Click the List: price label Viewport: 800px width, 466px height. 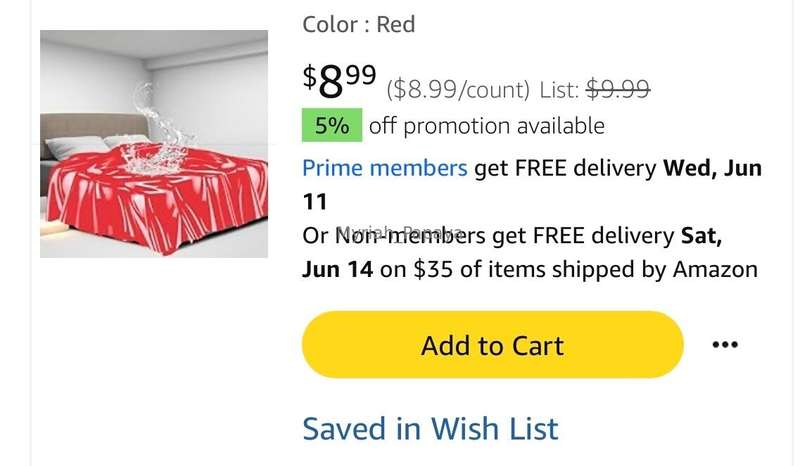point(559,90)
